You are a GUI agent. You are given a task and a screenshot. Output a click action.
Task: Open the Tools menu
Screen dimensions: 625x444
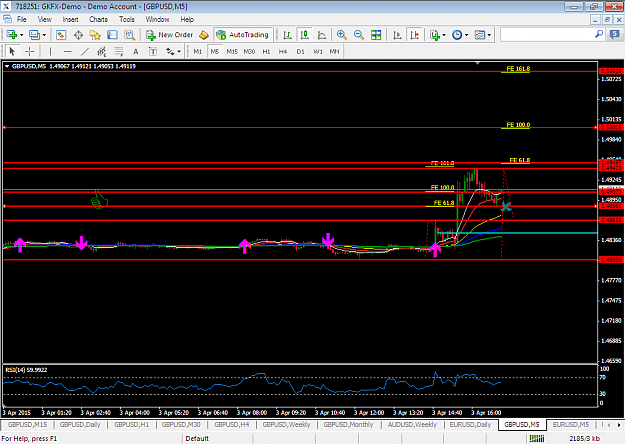(x=127, y=19)
